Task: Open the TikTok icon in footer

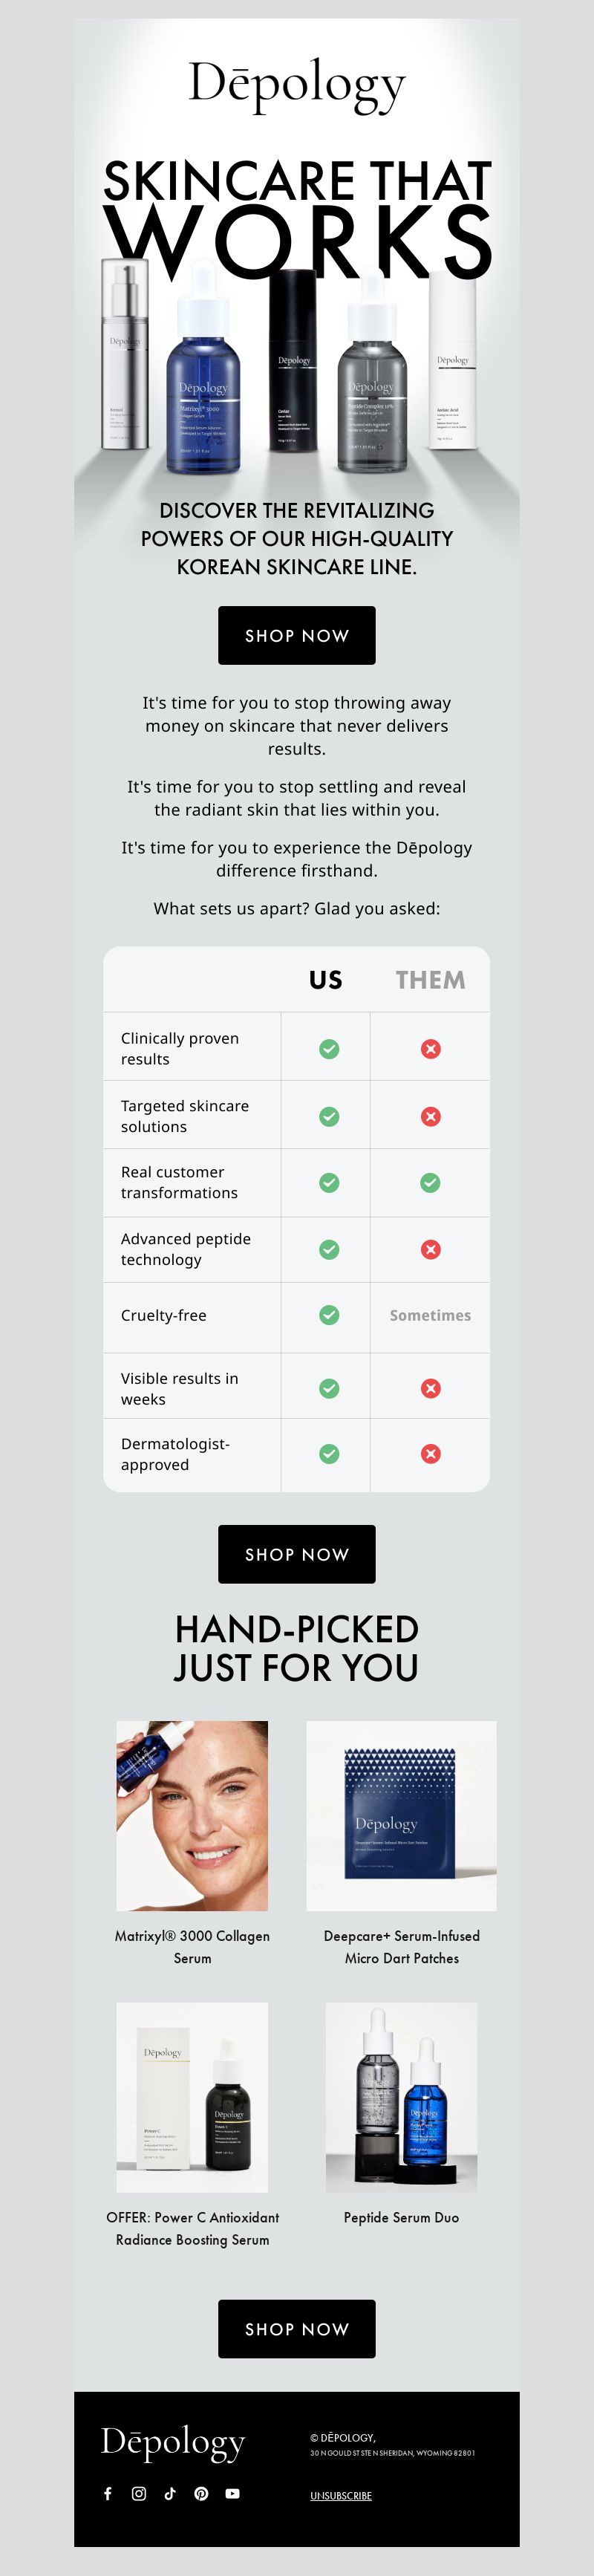Action: click(170, 2493)
